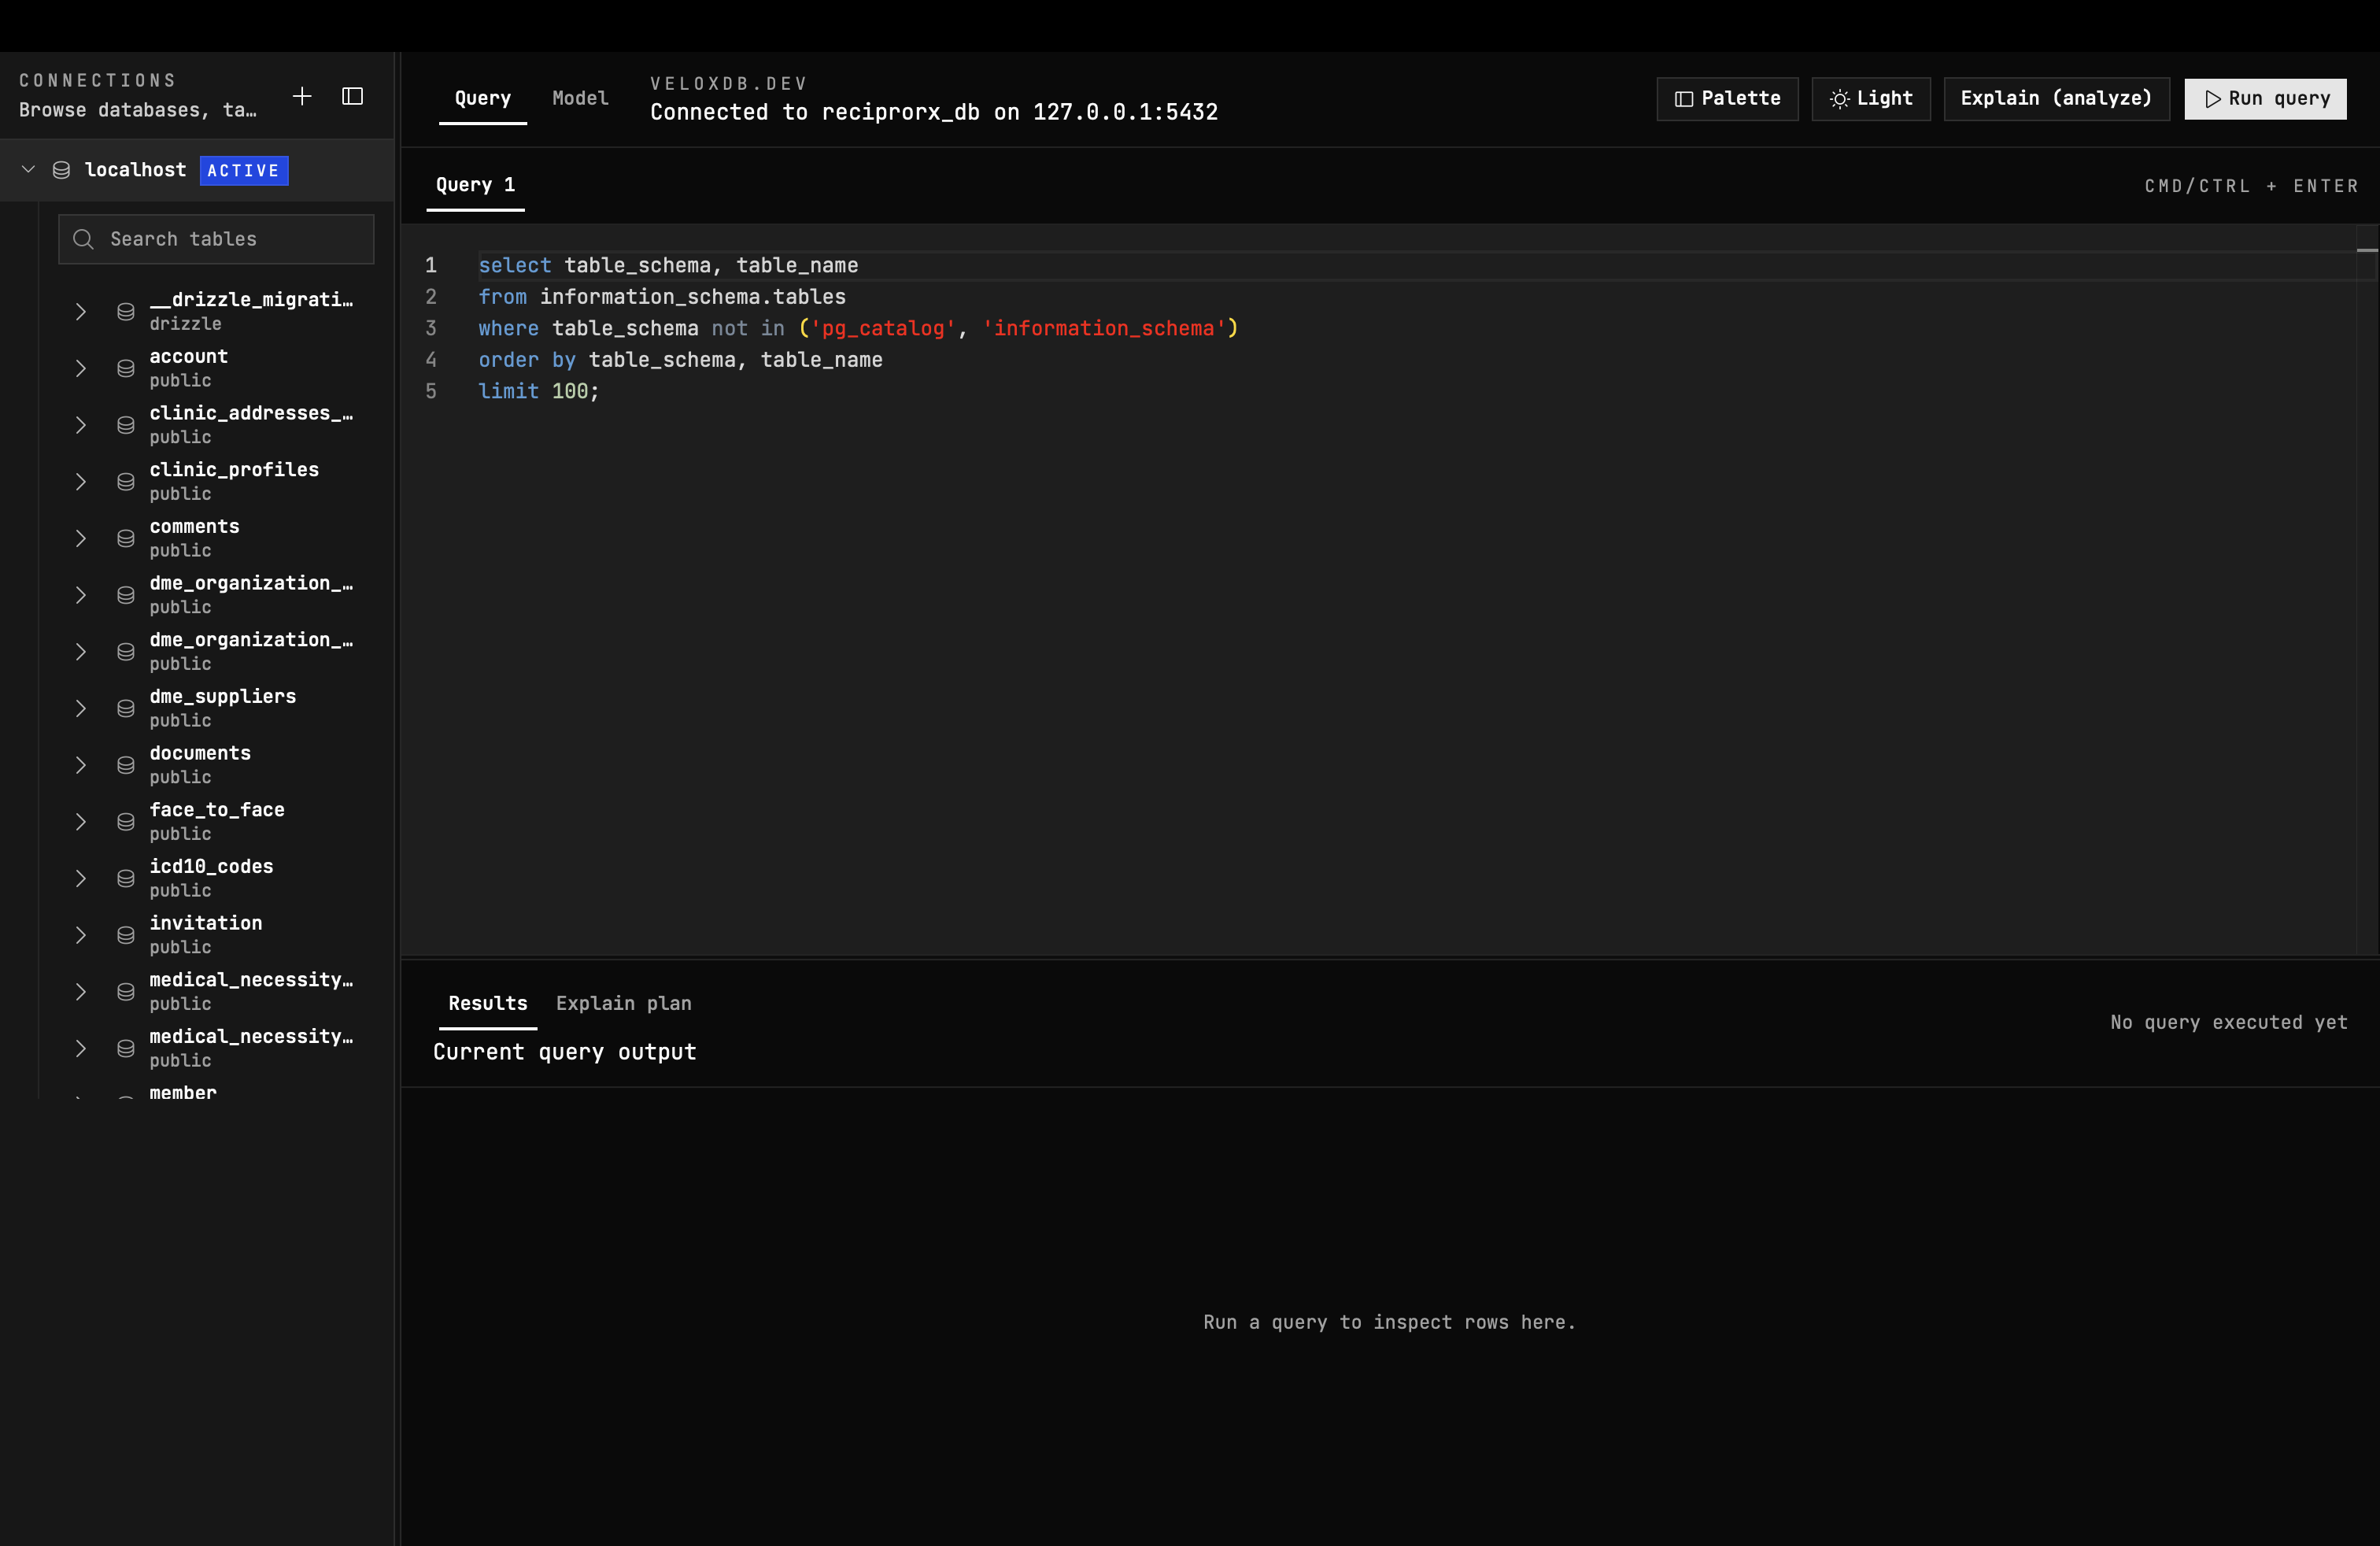Click the order by line in editor
The image size is (2380, 1546).
[x=680, y=360]
